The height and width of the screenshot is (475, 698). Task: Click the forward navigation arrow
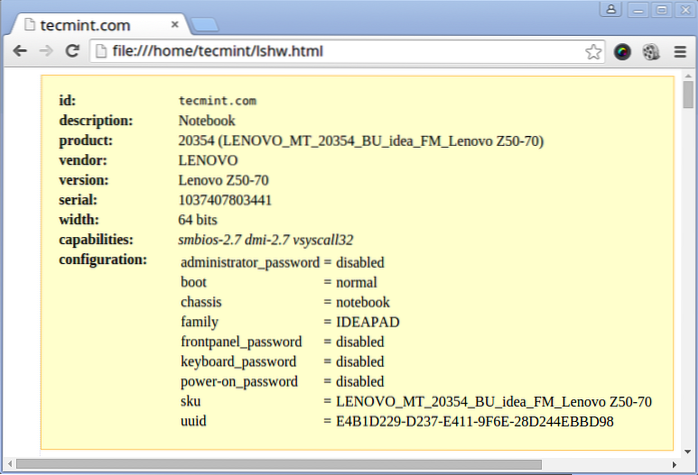tap(45, 51)
